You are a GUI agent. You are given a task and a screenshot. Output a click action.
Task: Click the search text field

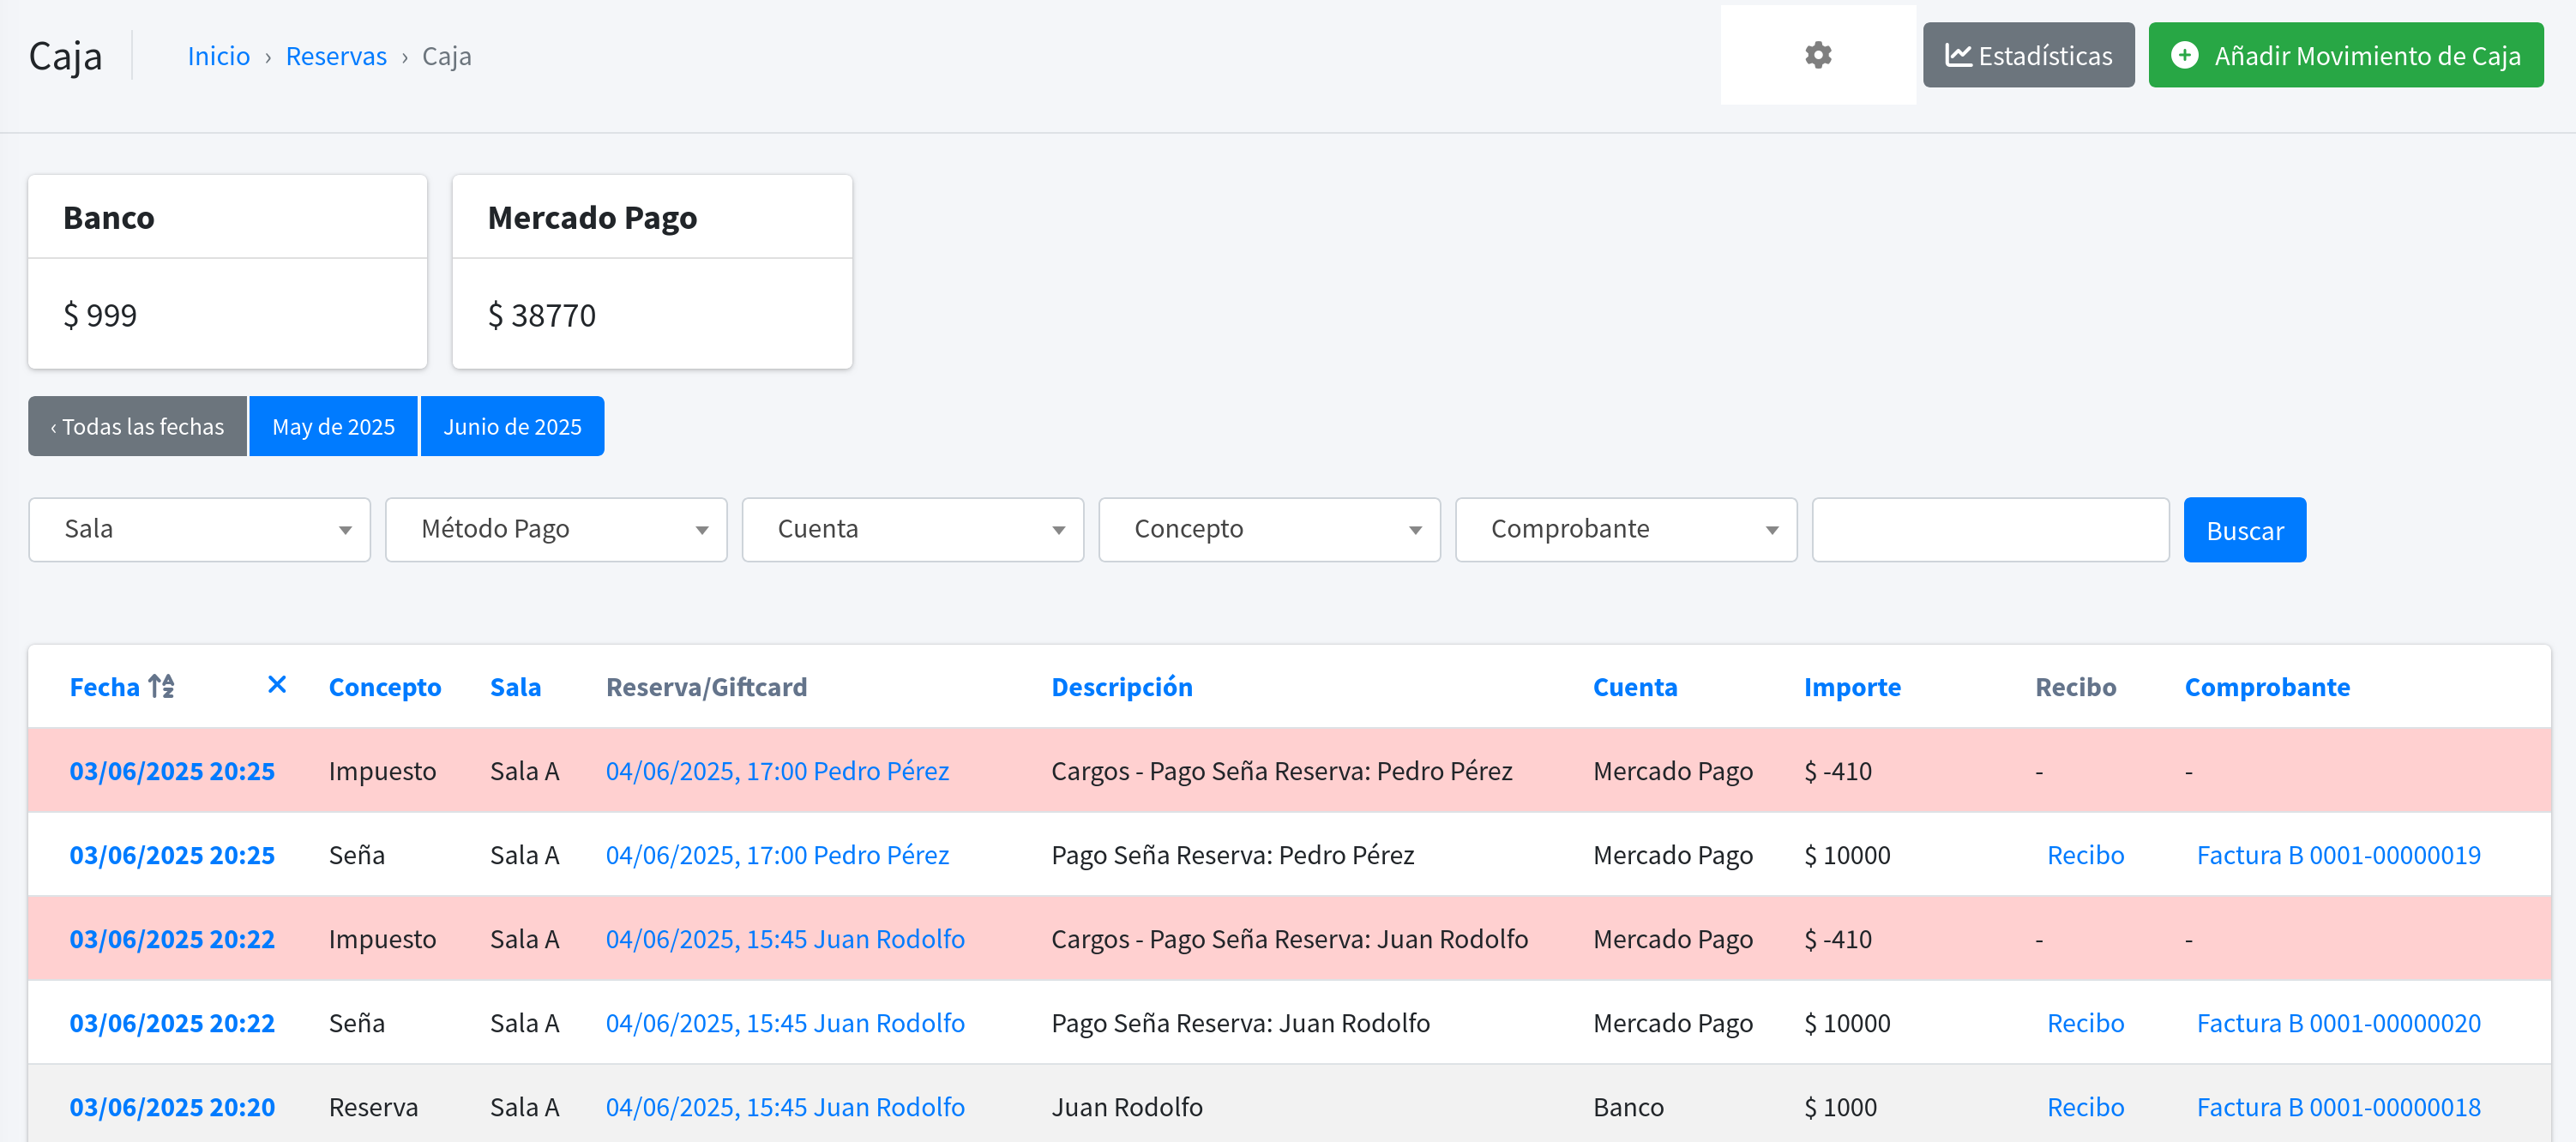1989,529
